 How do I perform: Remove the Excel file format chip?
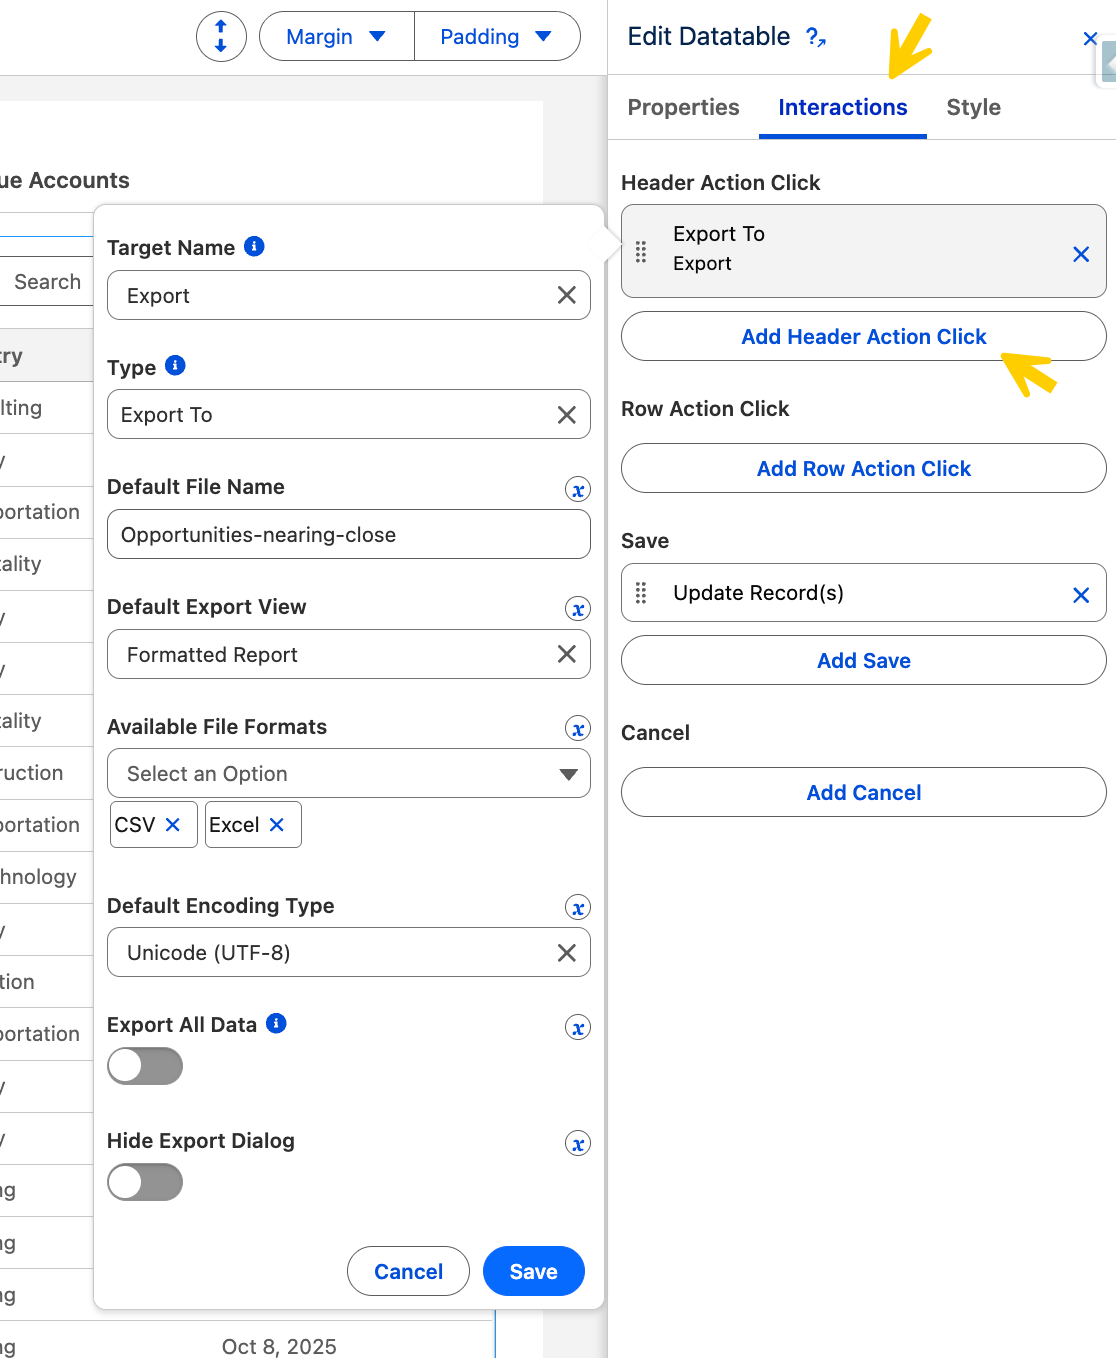point(277,825)
